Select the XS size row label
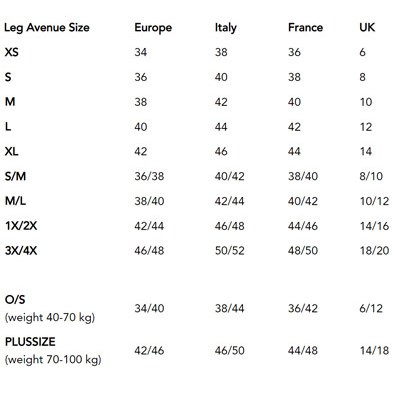The image size is (394, 393). pyautogui.click(x=12, y=52)
